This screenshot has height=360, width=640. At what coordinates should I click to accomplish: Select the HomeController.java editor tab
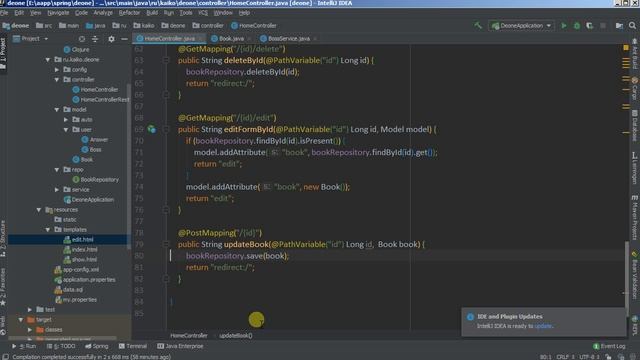[169, 38]
